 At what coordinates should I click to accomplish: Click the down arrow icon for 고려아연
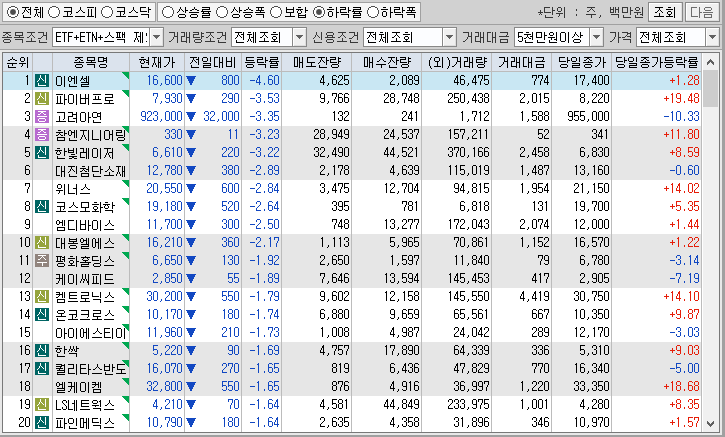click(x=191, y=117)
